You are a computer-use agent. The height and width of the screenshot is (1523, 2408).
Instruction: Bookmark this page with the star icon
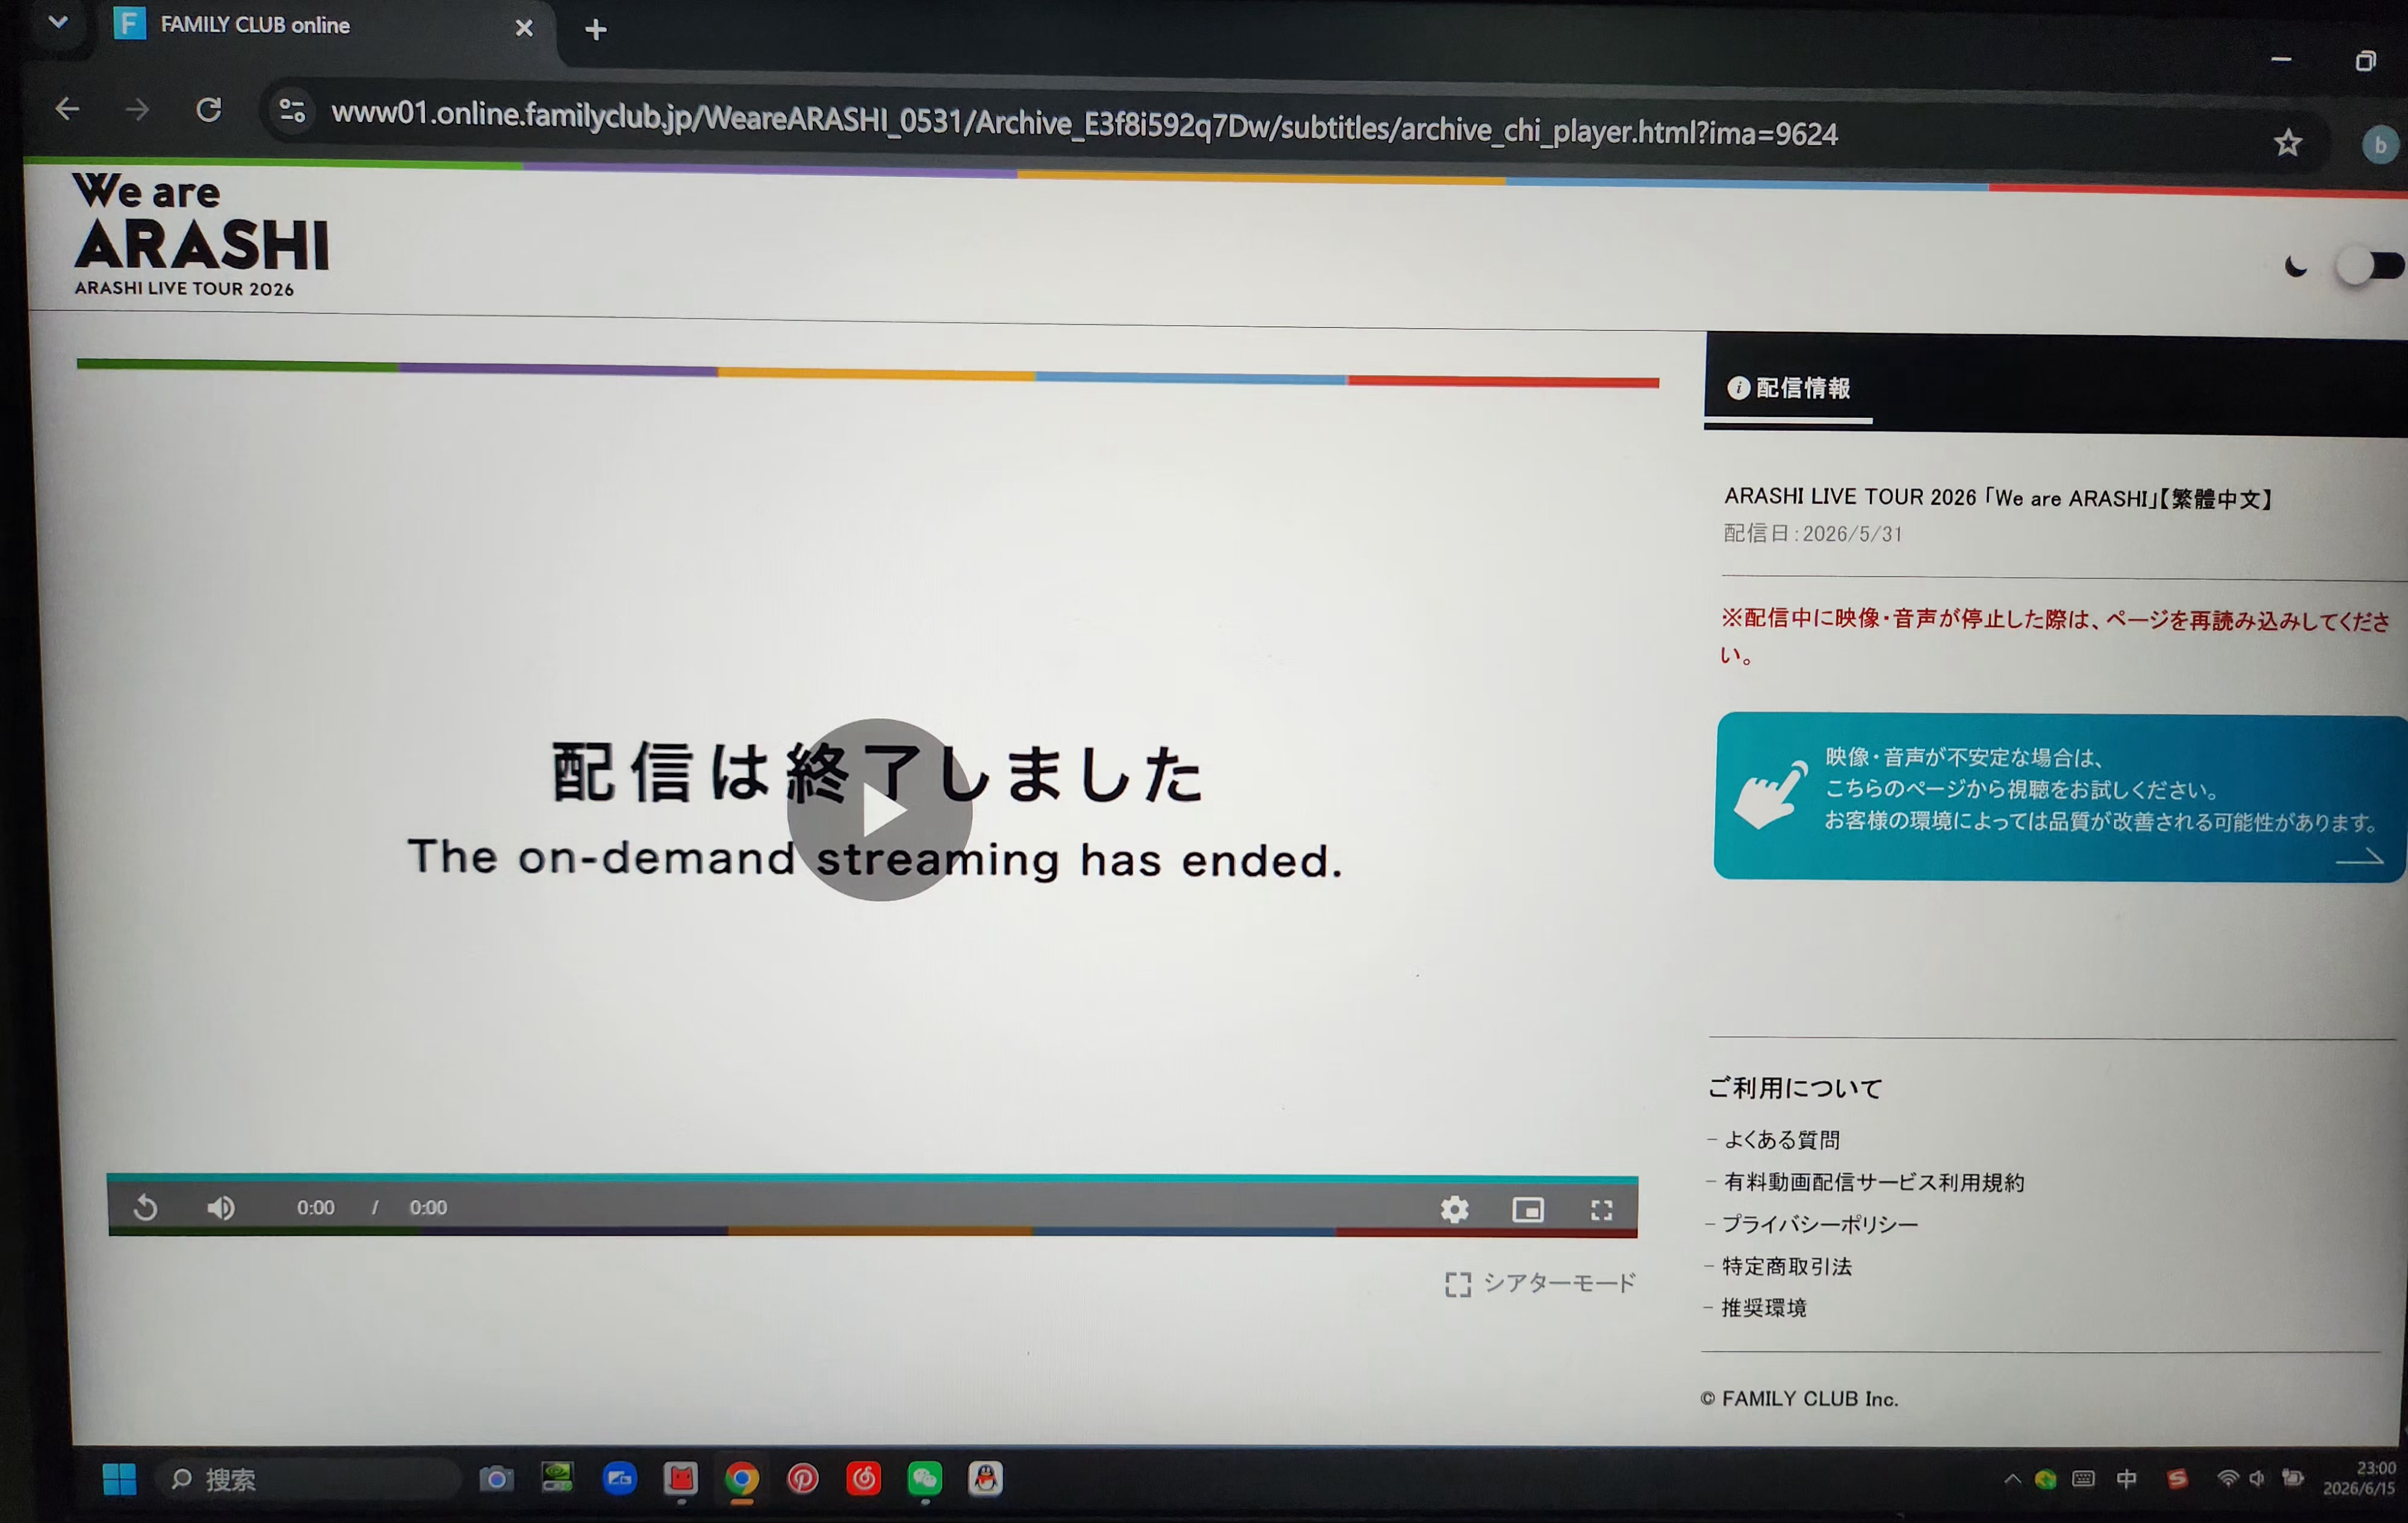pos(2288,143)
